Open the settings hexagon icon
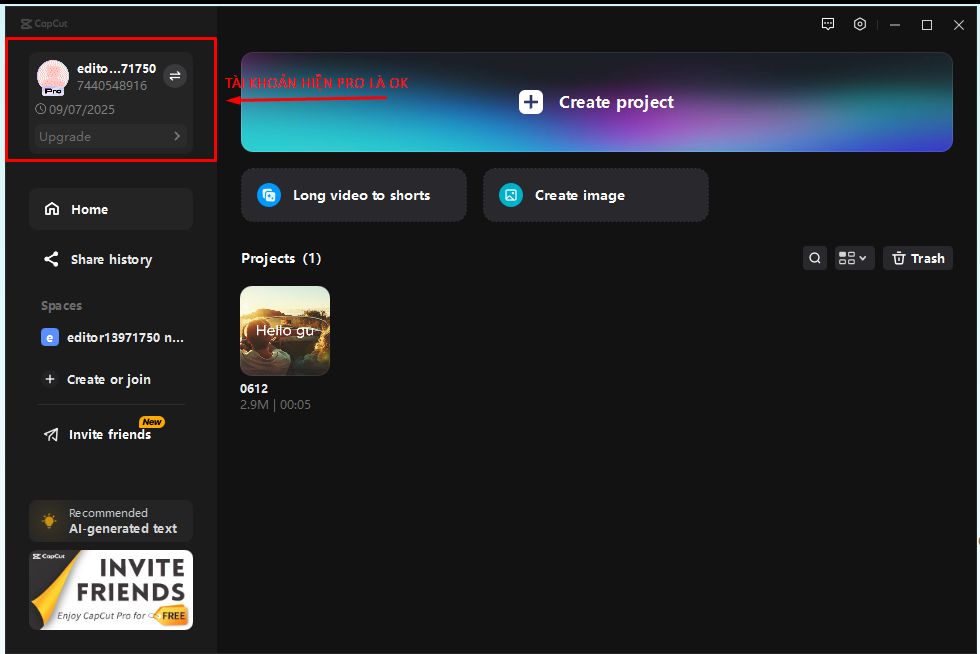Image resolution: width=980 pixels, height=654 pixels. pyautogui.click(x=860, y=24)
